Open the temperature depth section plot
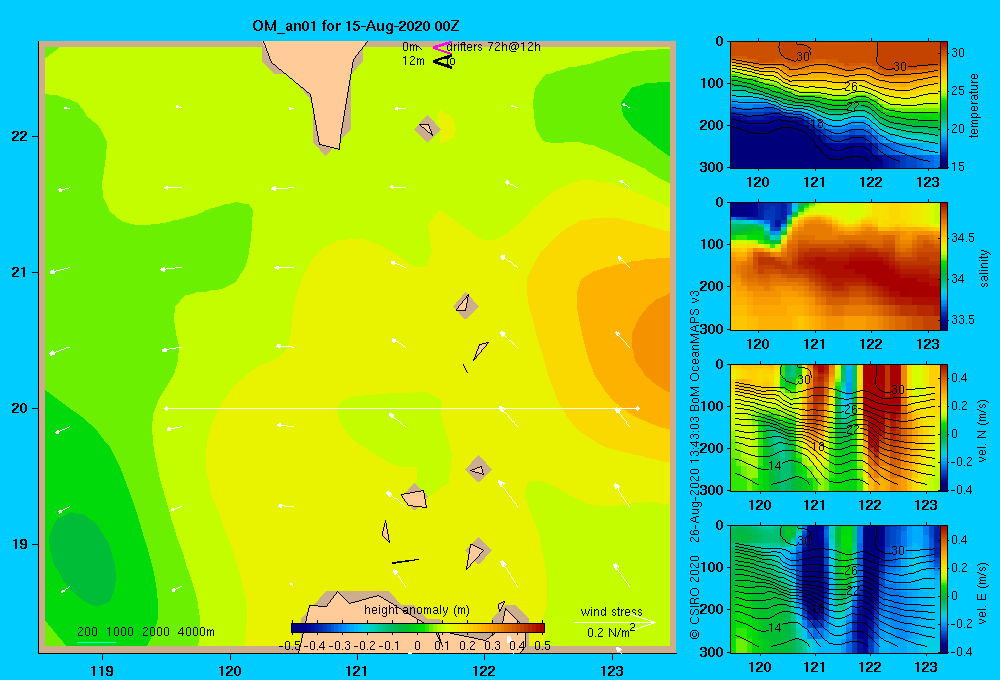Screen dimensions: 1000x680 834,105
